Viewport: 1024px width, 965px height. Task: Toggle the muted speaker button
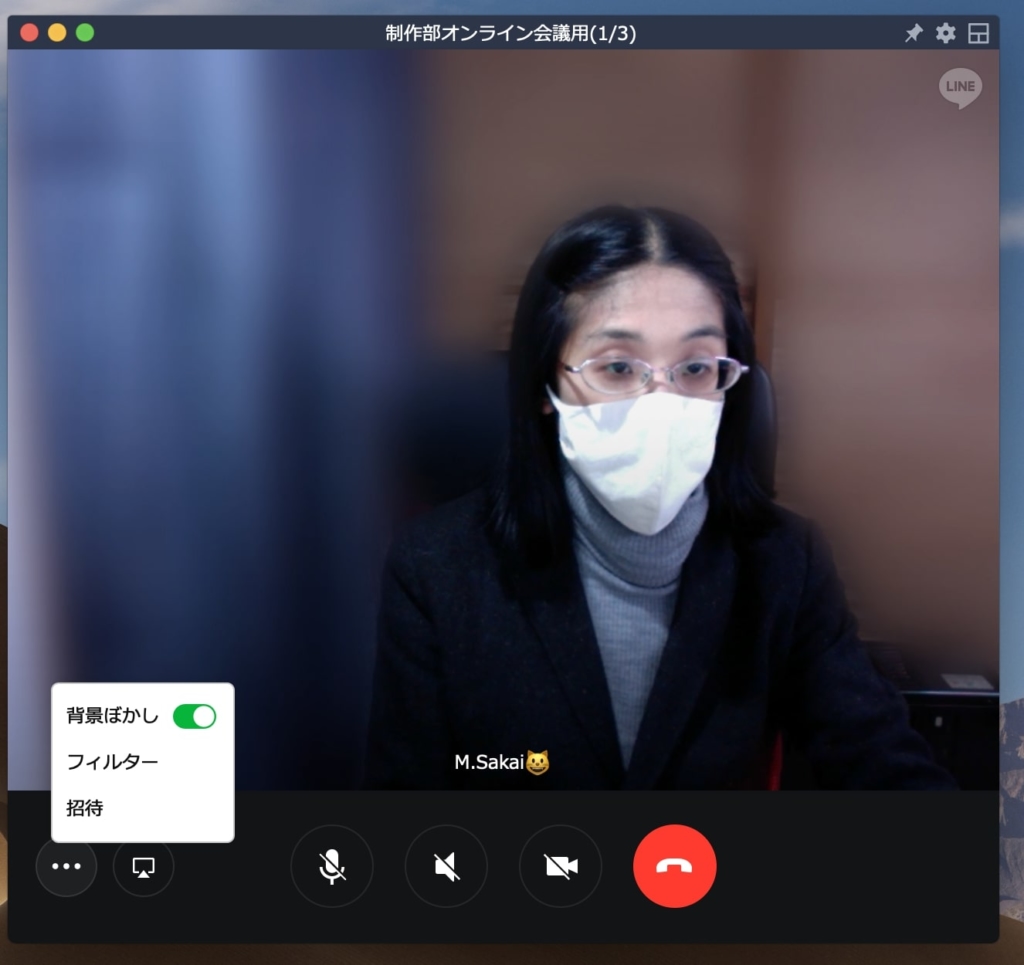(x=446, y=866)
